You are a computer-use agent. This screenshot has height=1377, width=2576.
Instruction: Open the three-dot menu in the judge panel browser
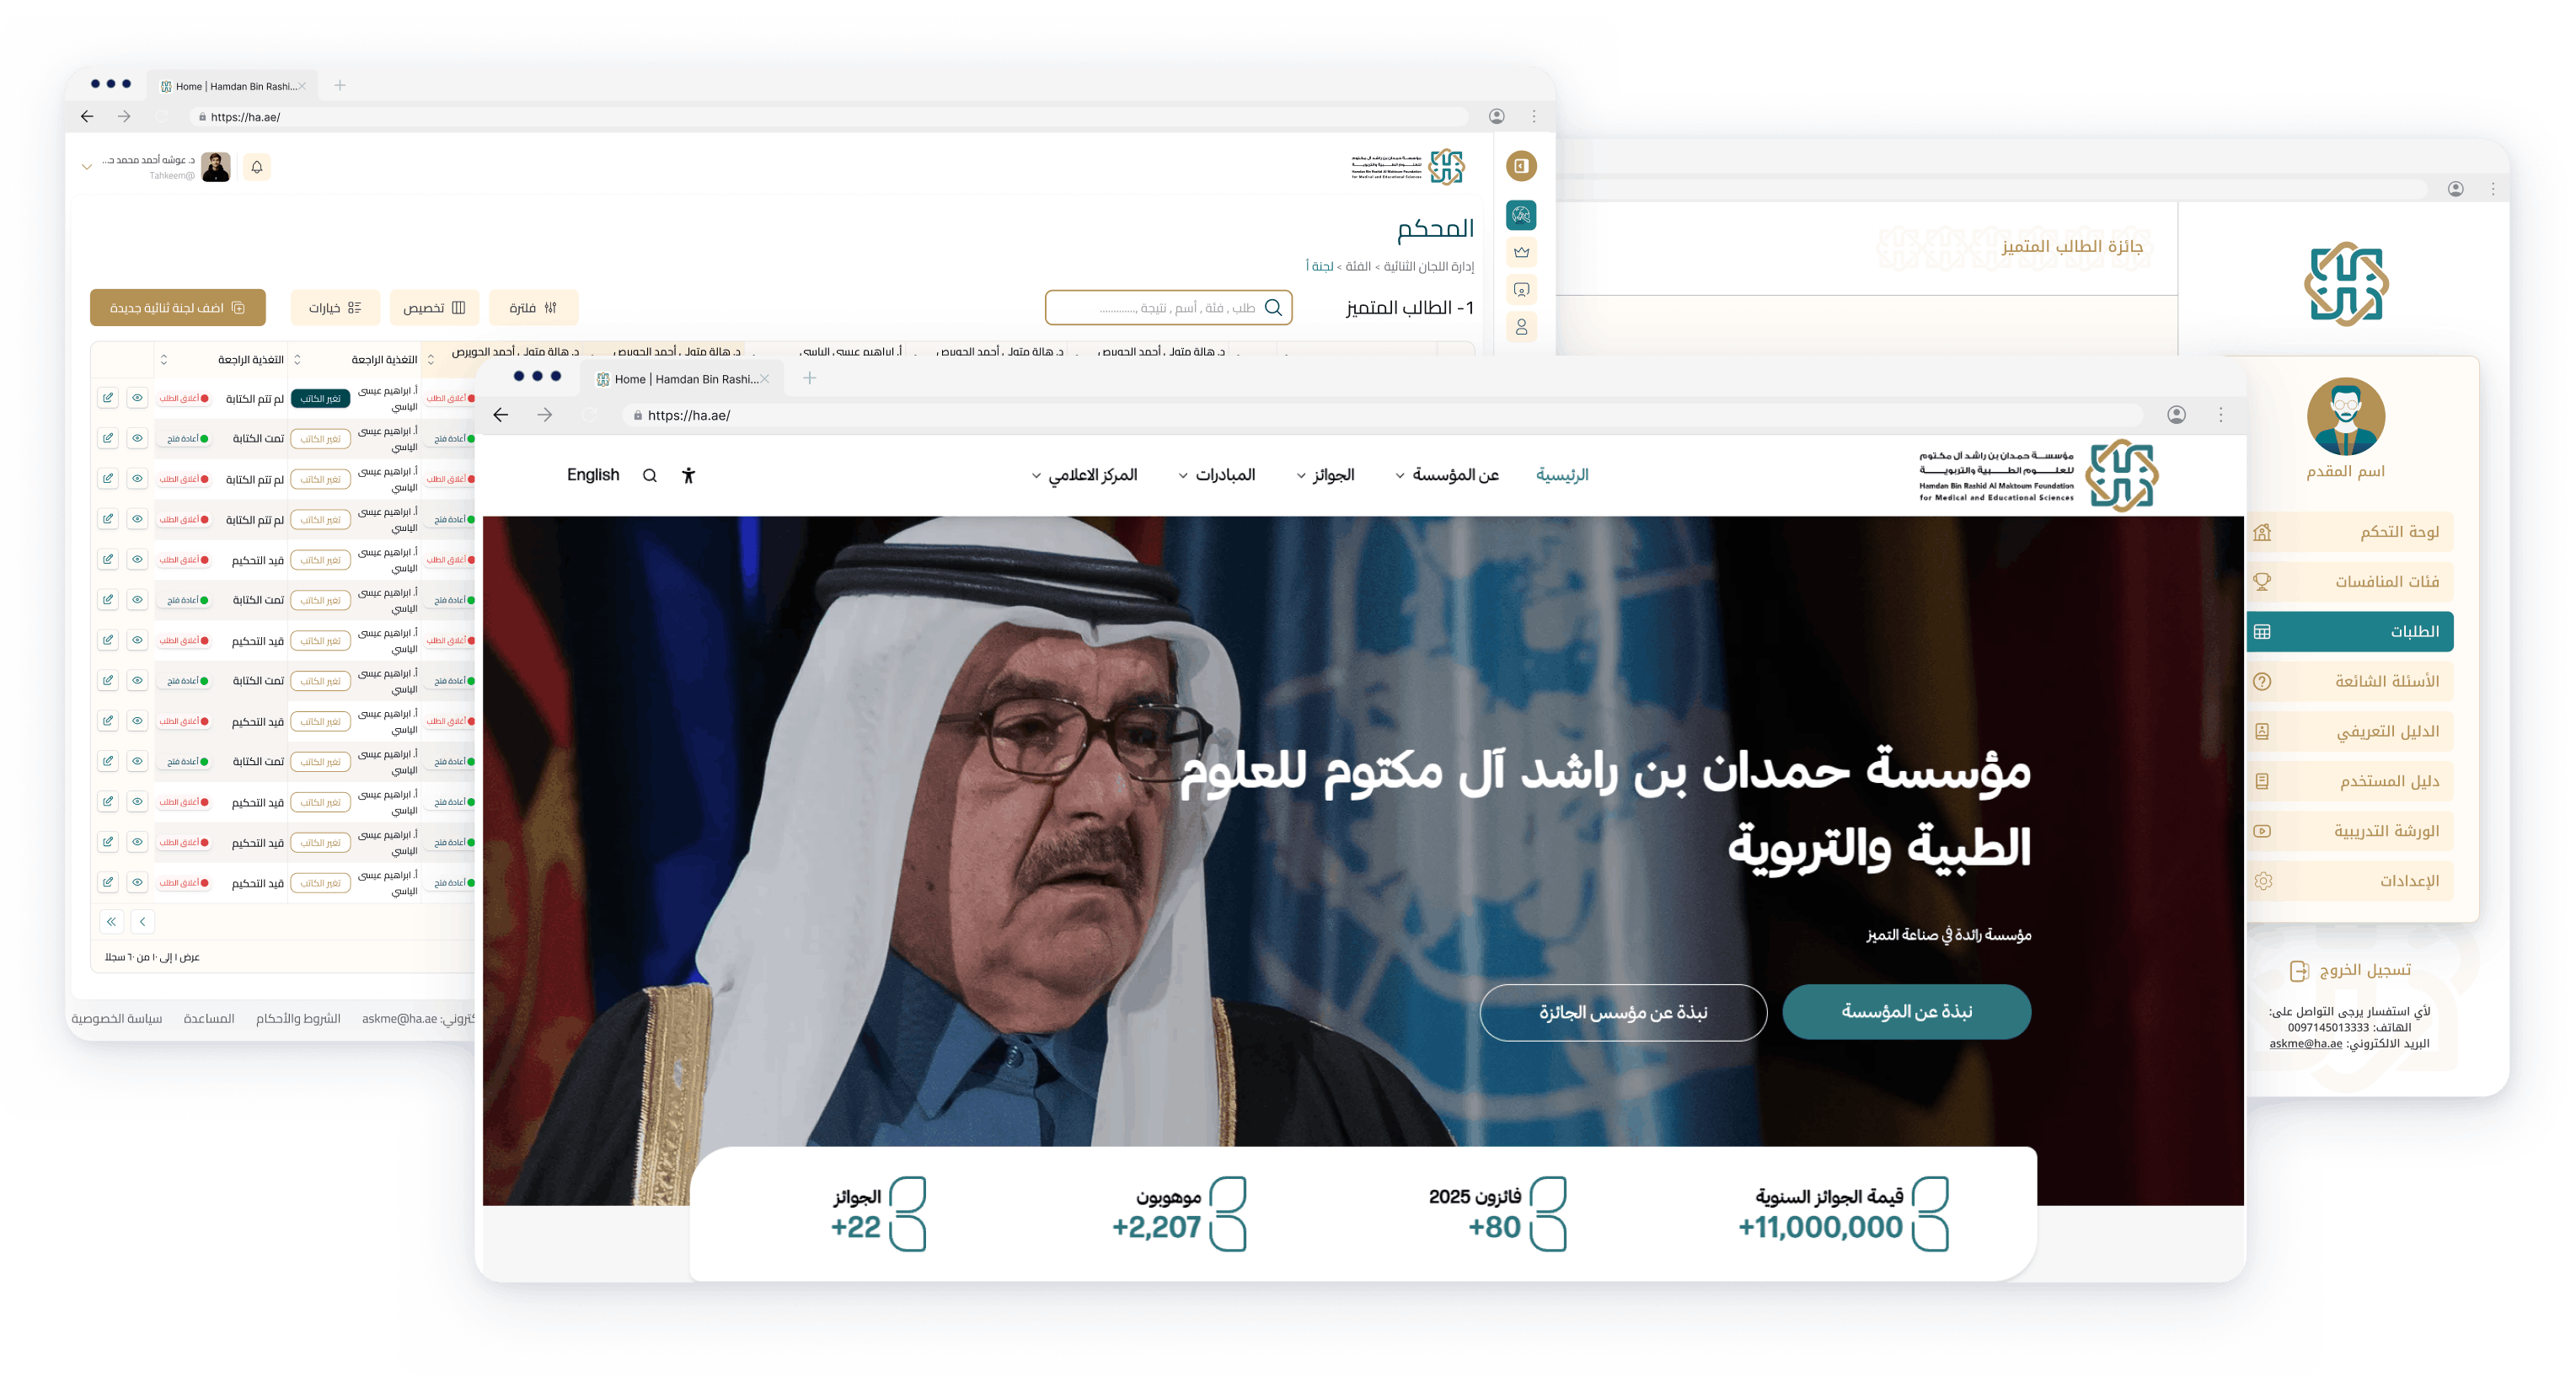[x=1534, y=117]
